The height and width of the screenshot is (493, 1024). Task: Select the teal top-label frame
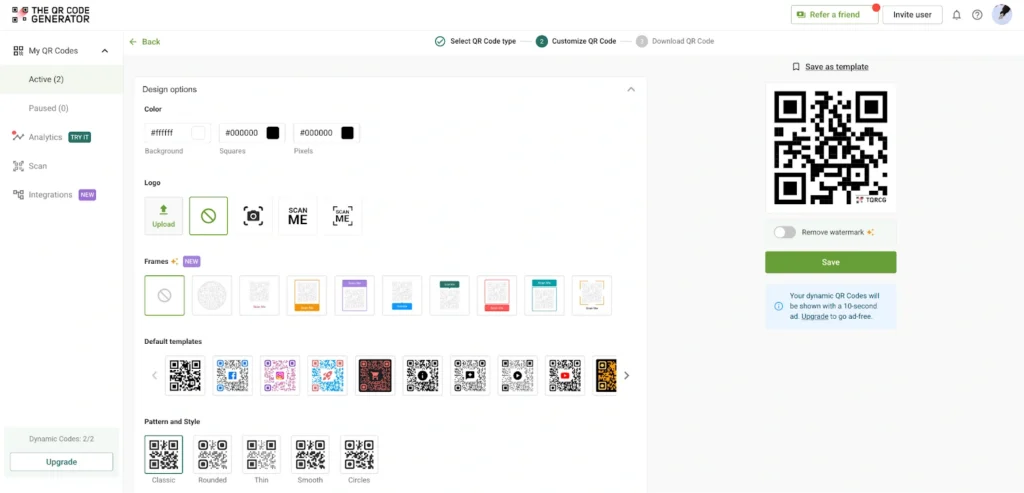click(545, 295)
